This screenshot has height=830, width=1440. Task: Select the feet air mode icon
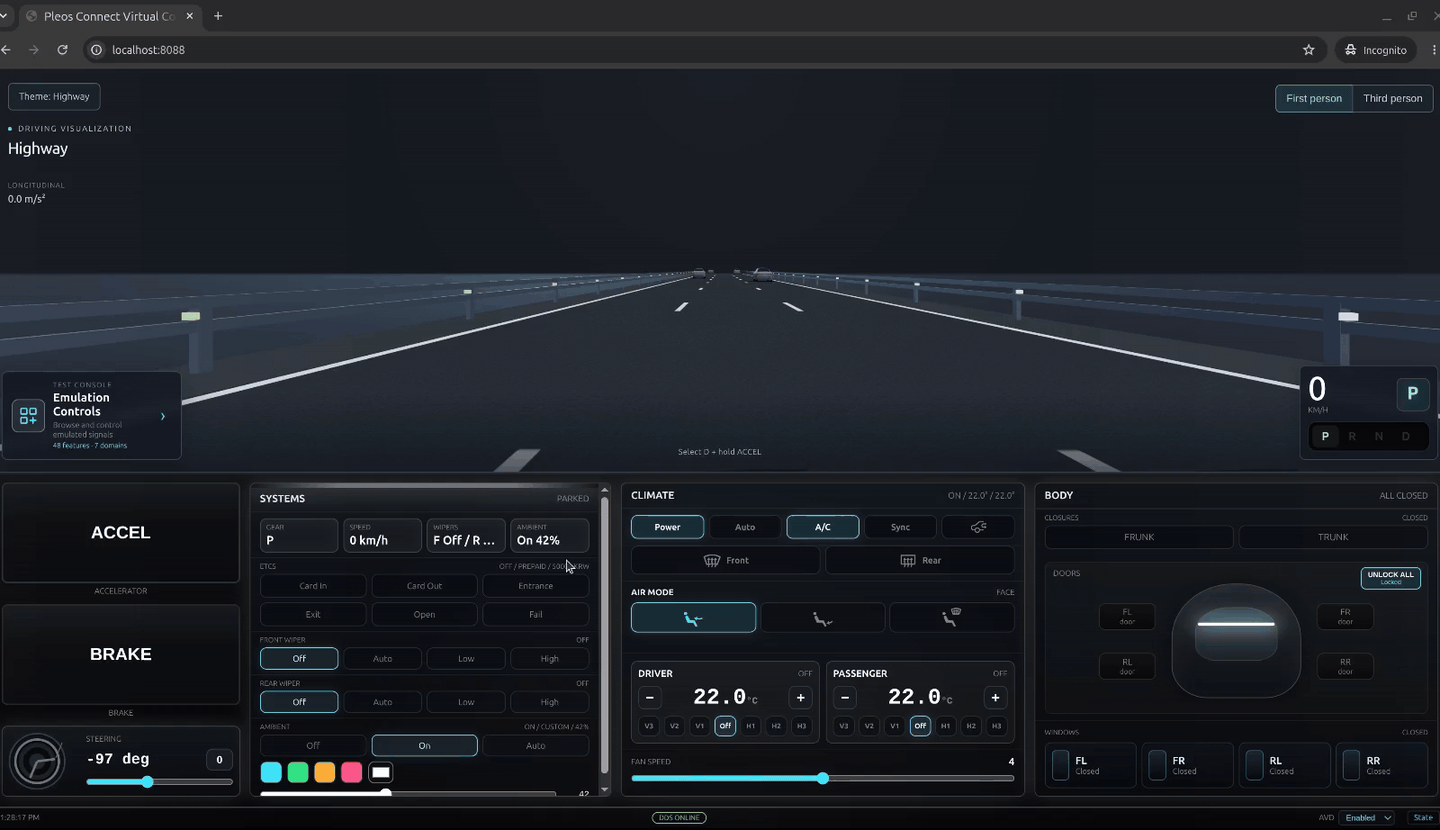click(822, 618)
